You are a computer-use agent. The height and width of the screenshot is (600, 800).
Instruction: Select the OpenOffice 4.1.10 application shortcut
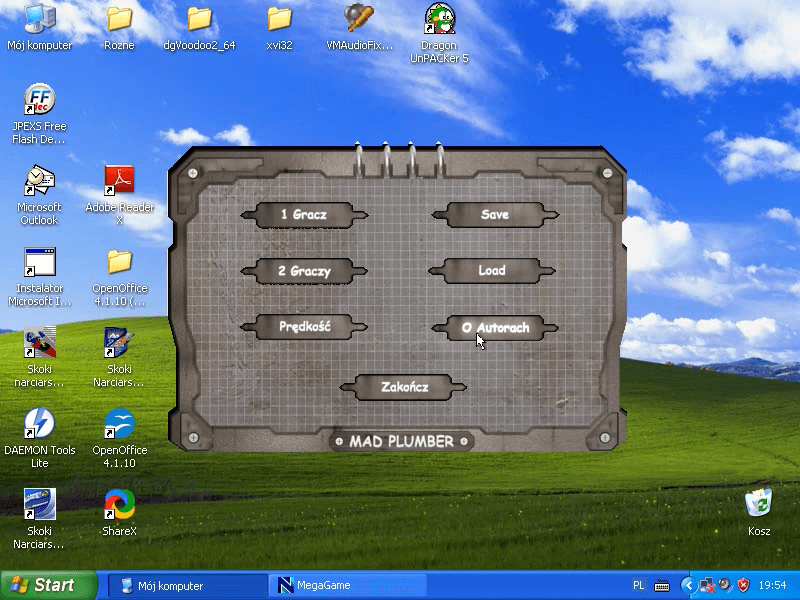click(119, 438)
